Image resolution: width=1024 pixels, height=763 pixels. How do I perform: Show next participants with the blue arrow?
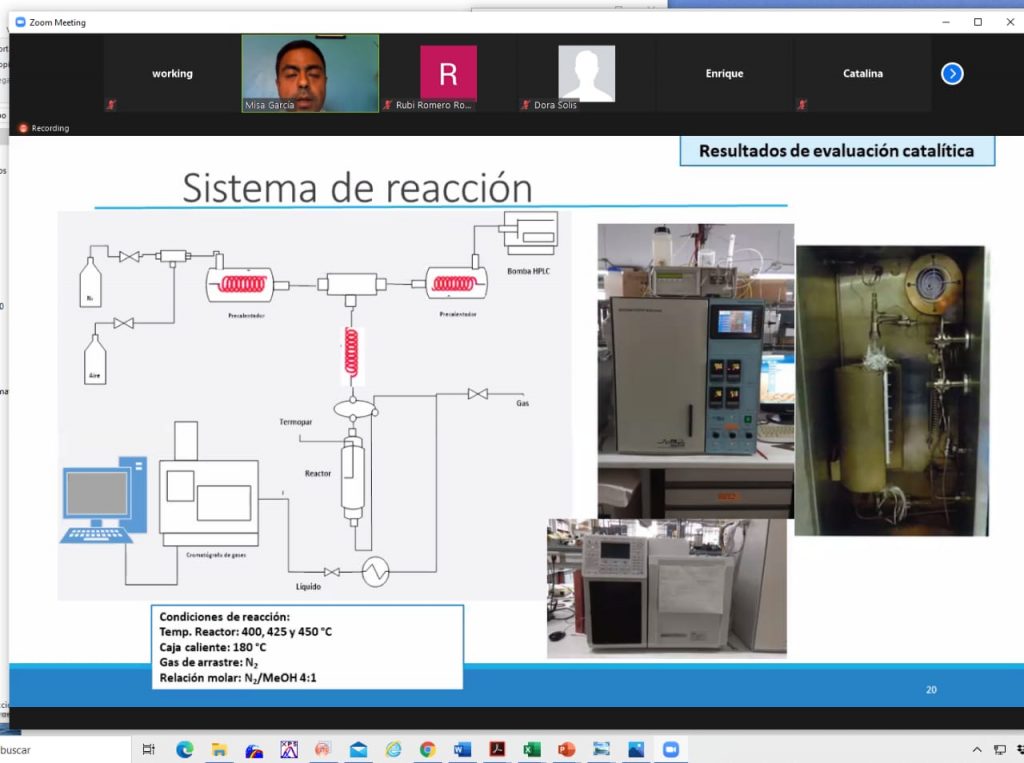(952, 73)
